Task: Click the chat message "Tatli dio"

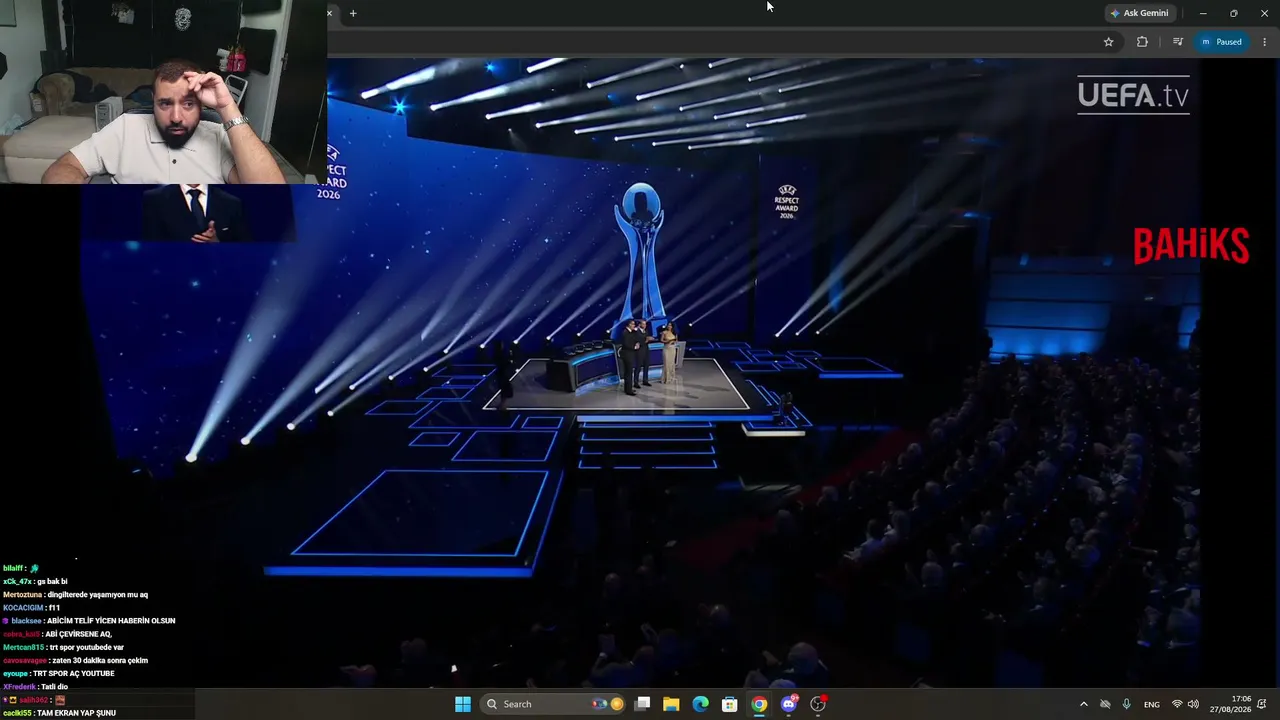Action: 55,687
